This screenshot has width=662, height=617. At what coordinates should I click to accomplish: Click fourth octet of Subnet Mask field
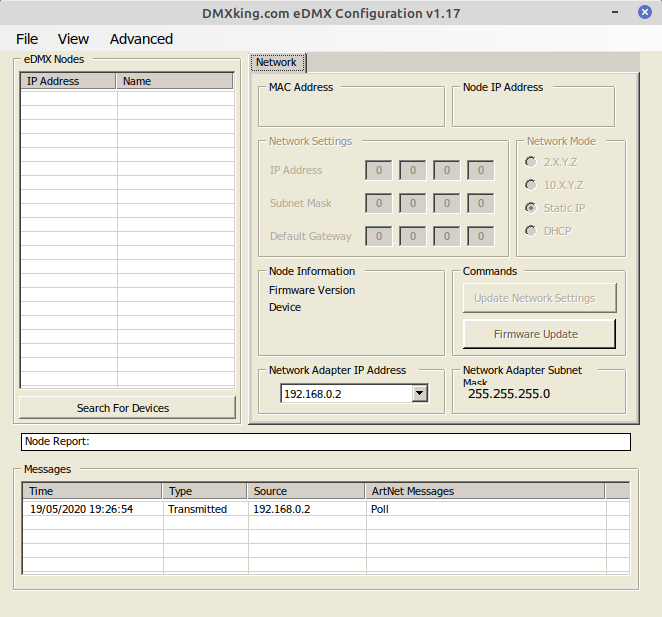click(480, 203)
